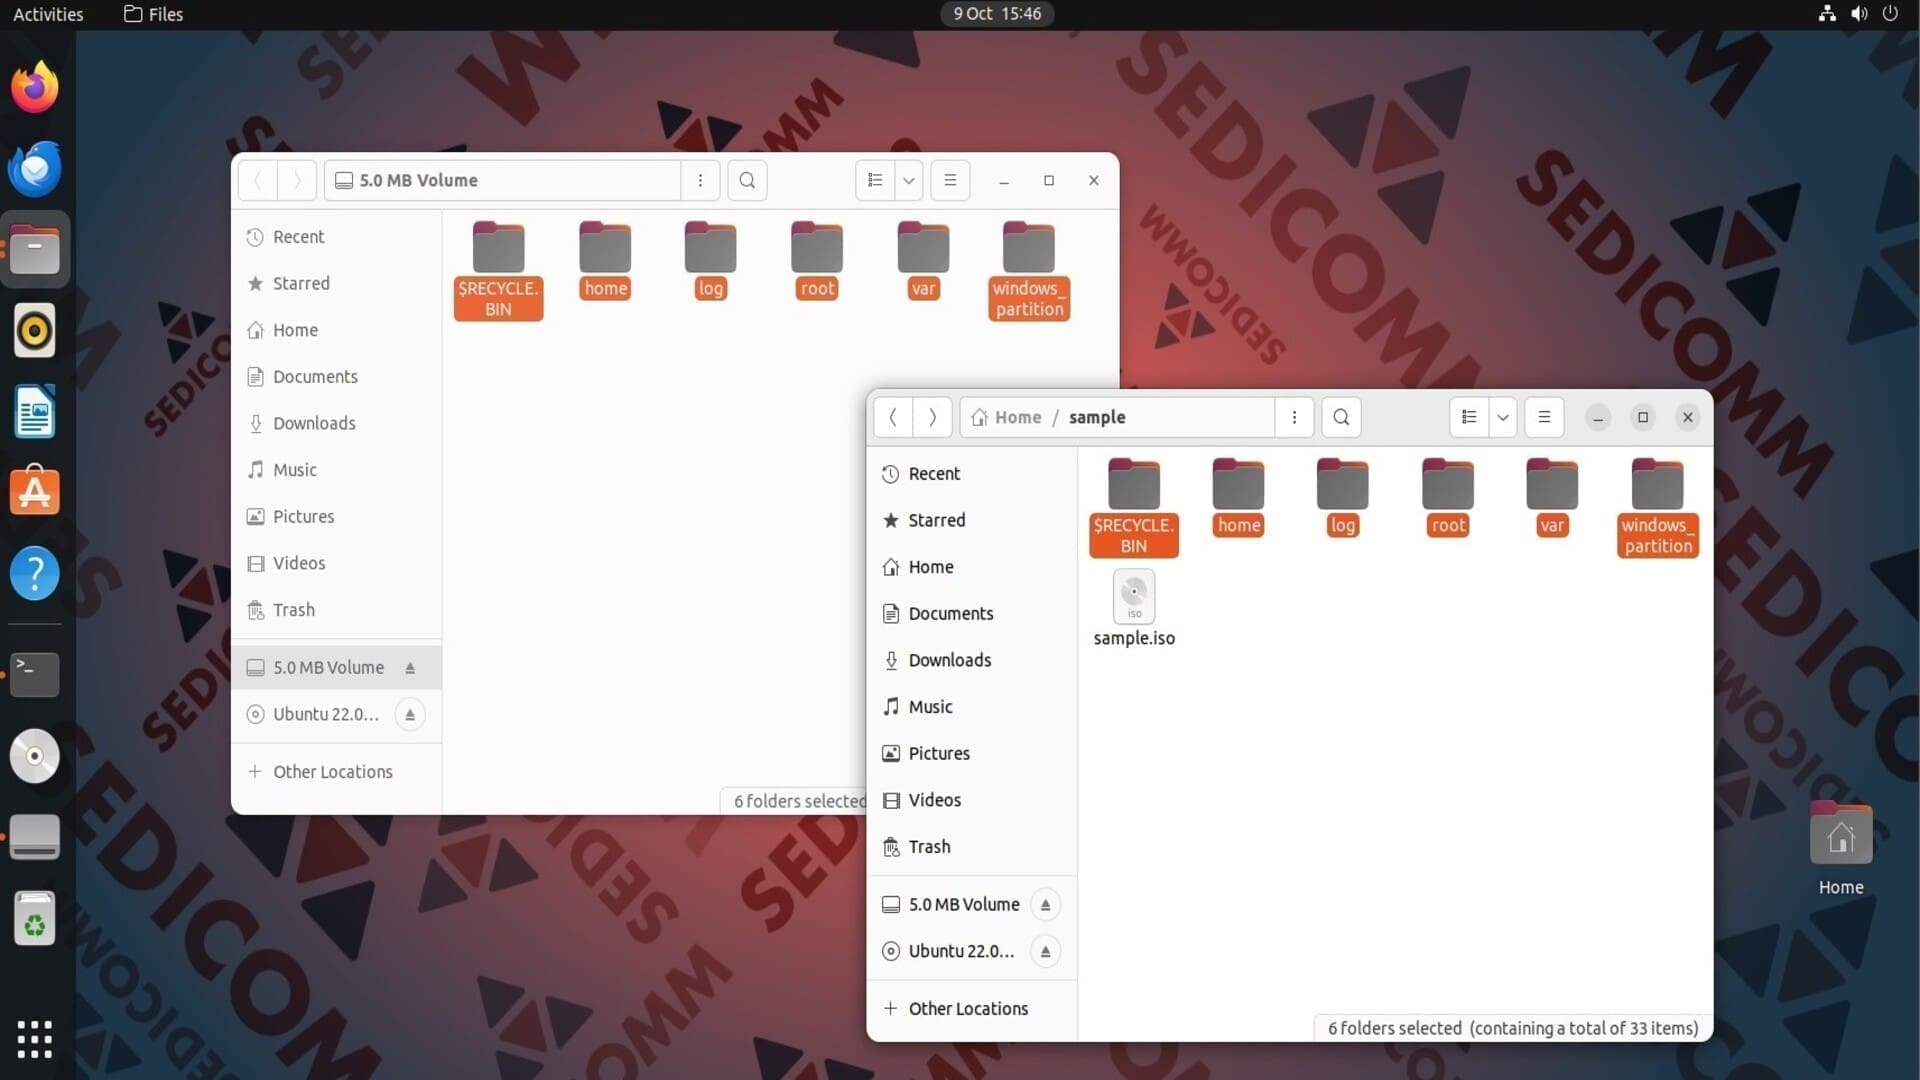Open the disc drive icon in dock

pos(35,756)
